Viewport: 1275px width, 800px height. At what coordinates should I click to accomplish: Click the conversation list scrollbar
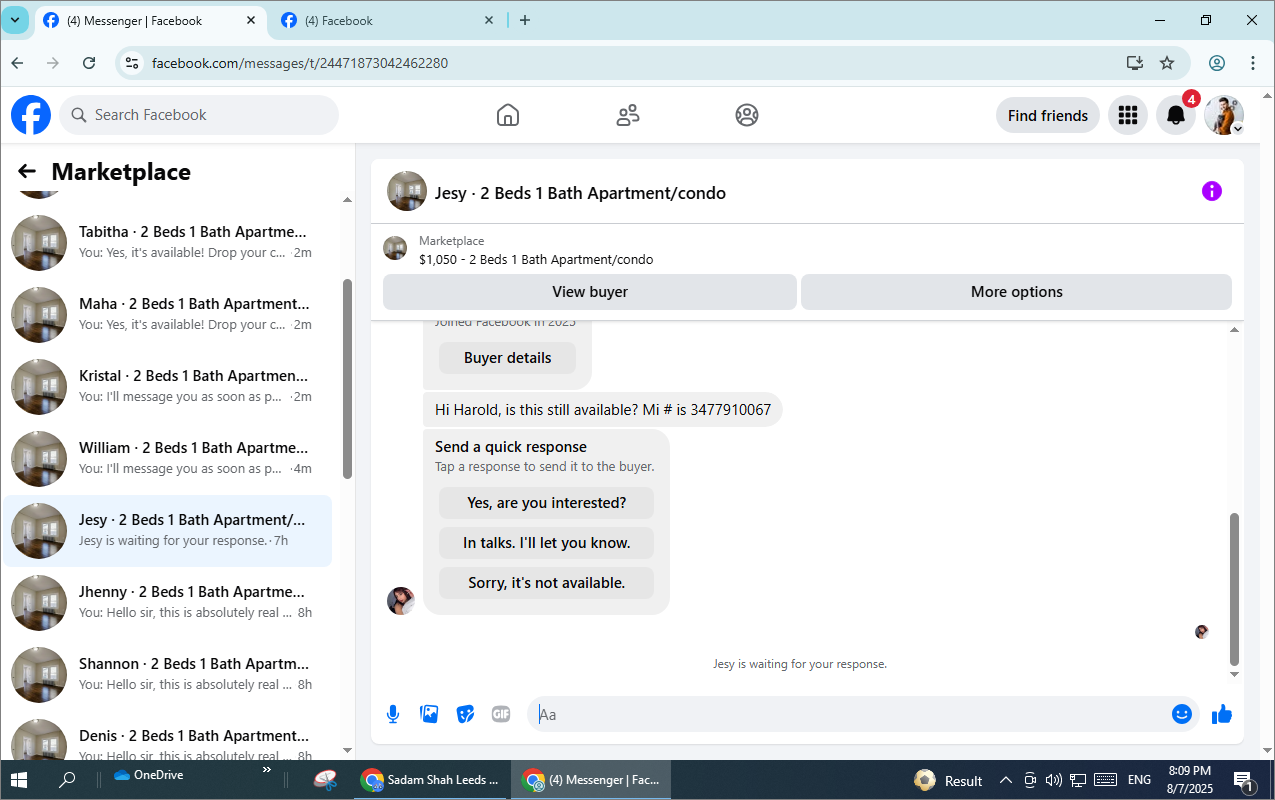[x=347, y=378]
